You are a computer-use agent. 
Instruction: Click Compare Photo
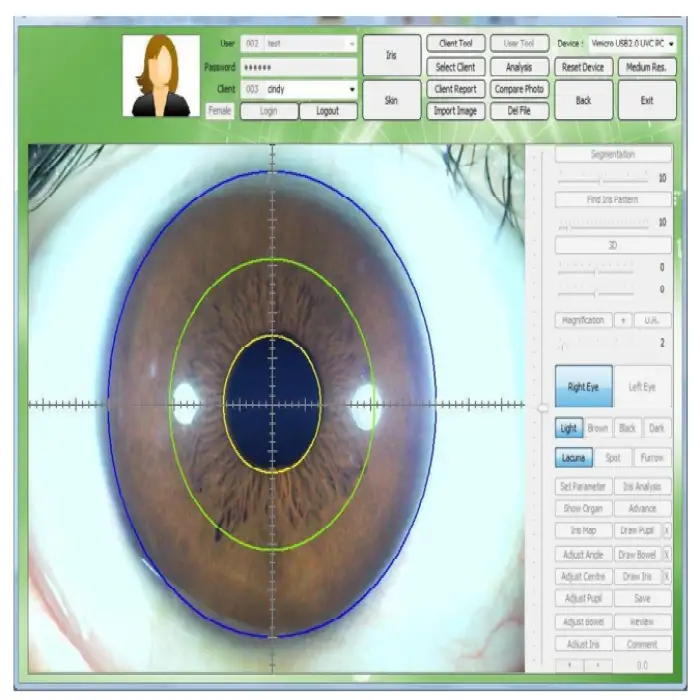point(519,89)
